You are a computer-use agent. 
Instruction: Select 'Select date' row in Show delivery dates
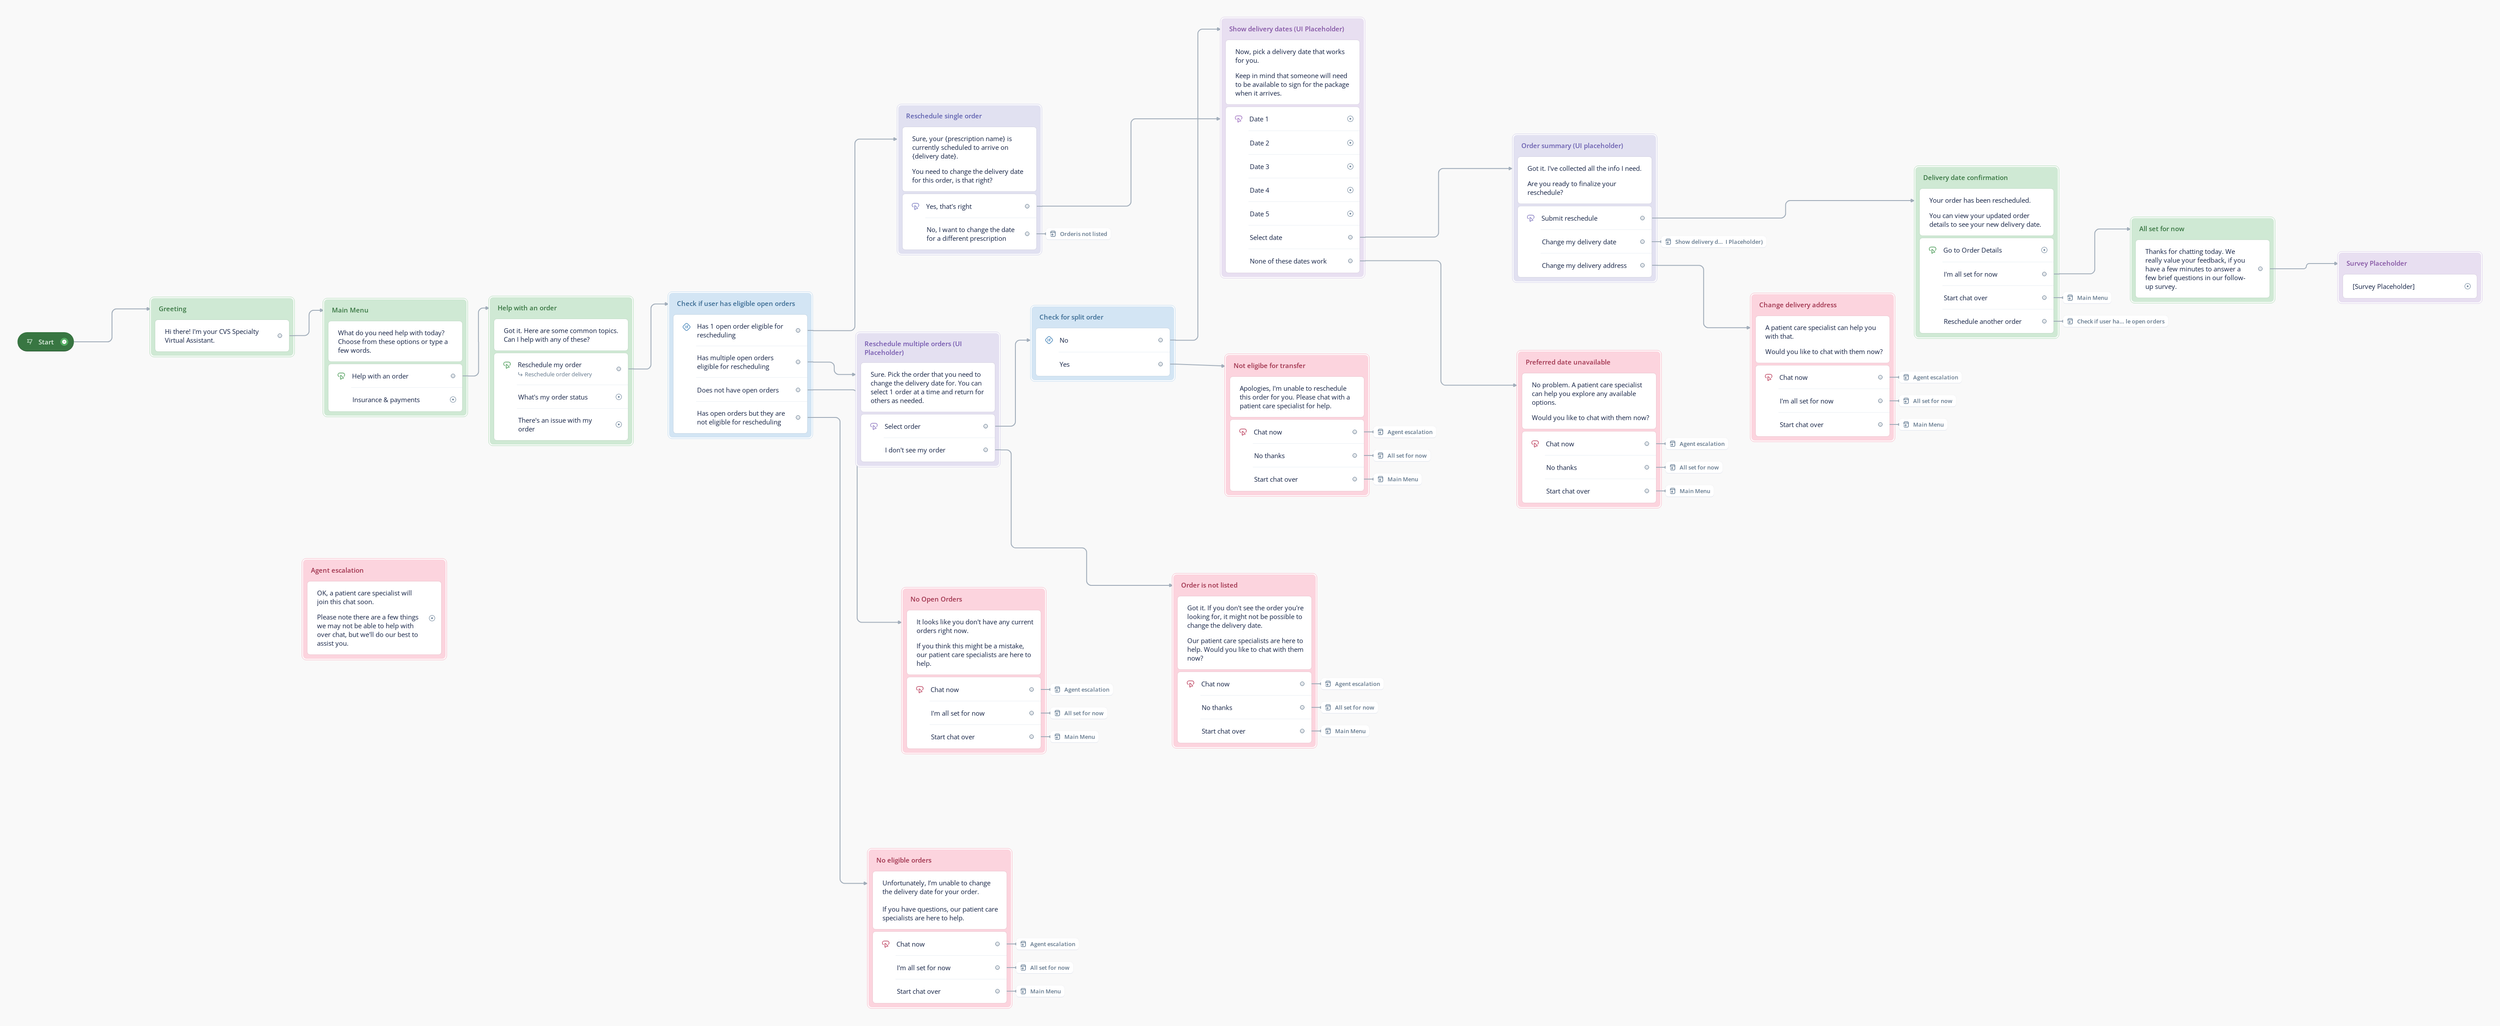pyautogui.click(x=1293, y=238)
